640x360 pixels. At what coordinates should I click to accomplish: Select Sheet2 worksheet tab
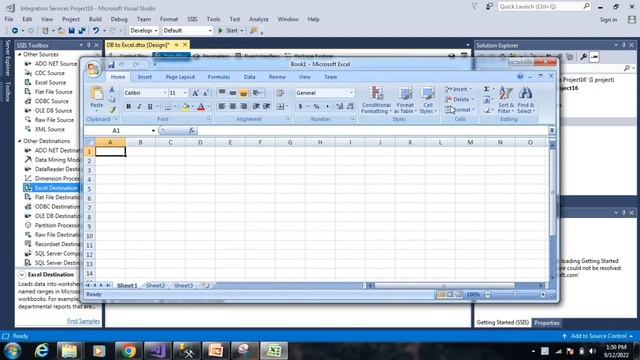(156, 285)
